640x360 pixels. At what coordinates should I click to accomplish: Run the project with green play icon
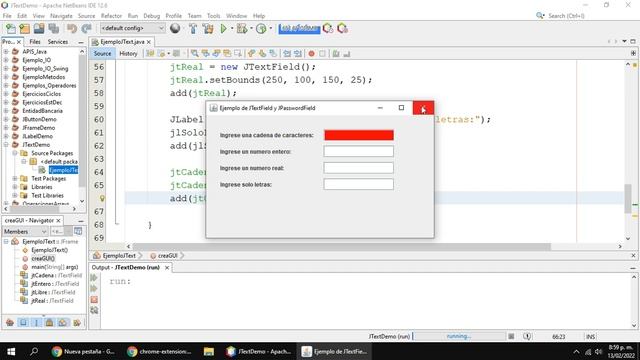(x=223, y=29)
